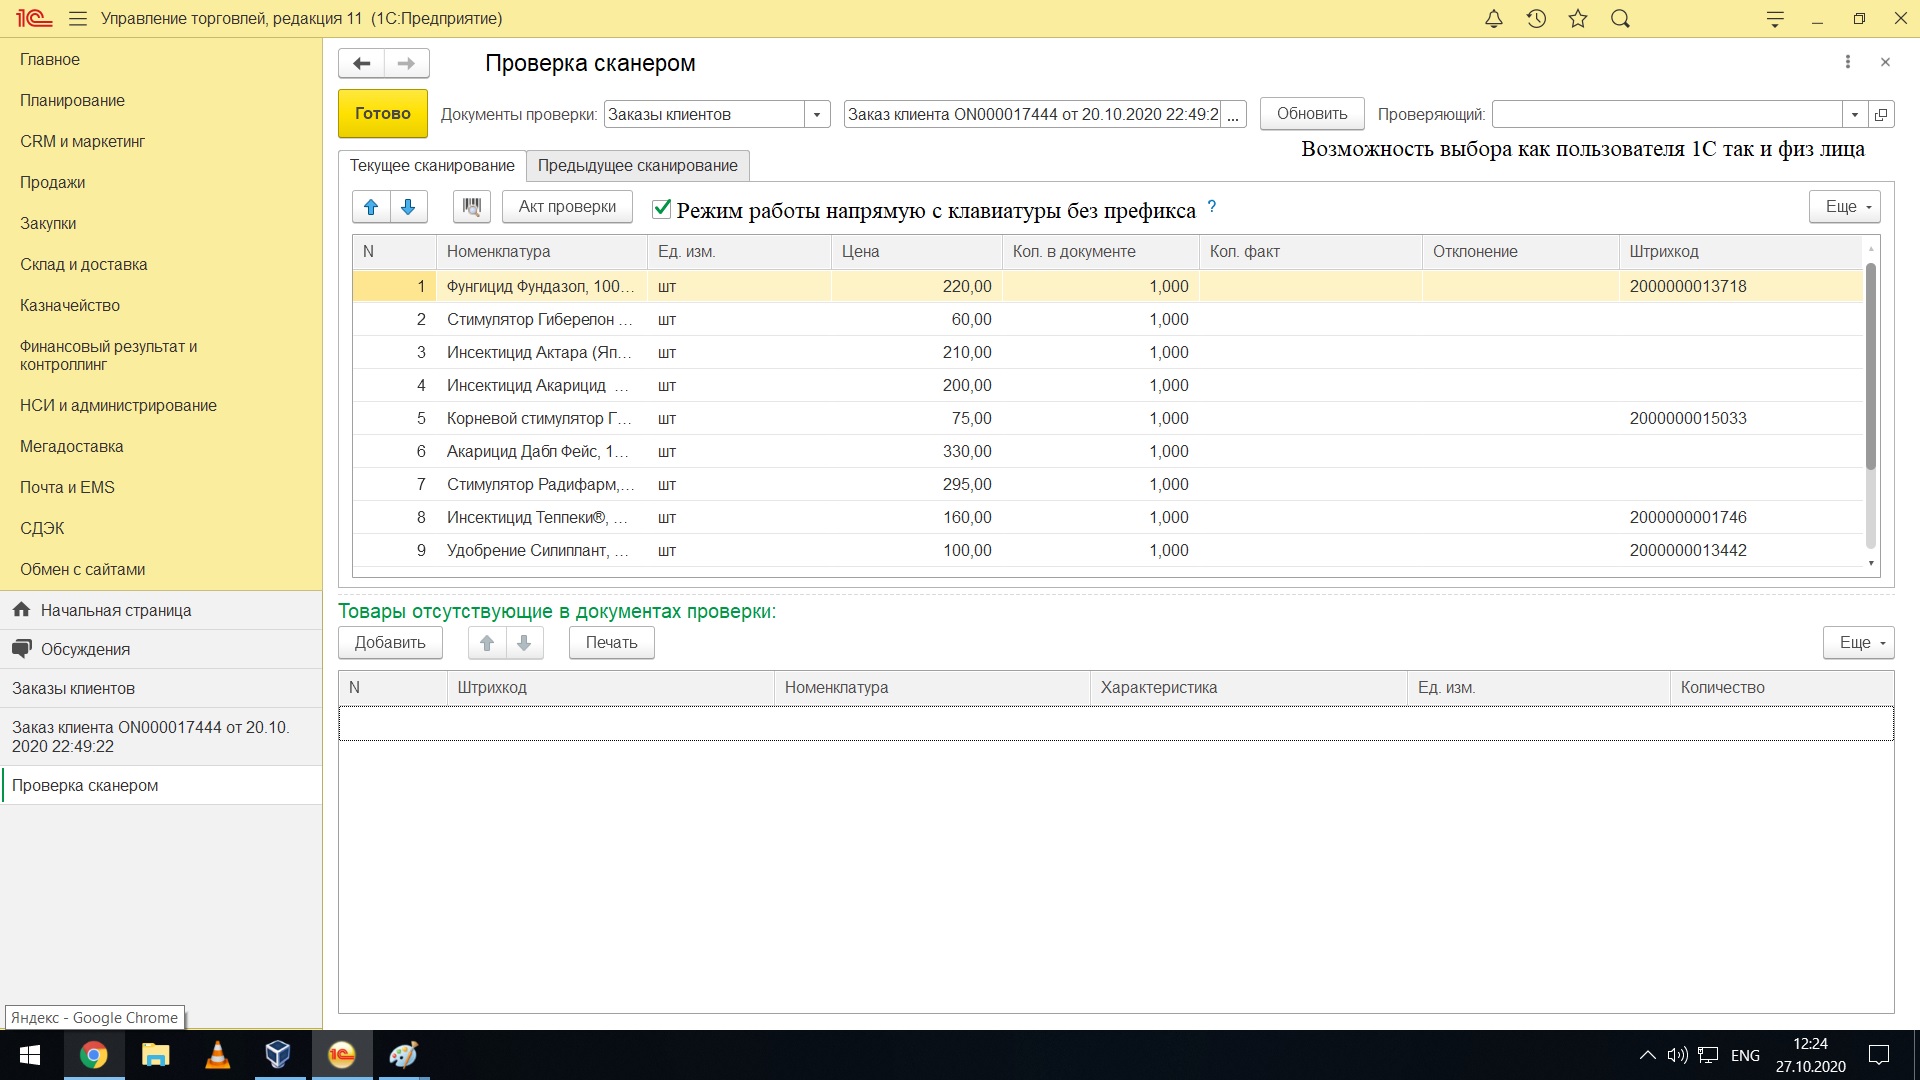Image resolution: width=1920 pixels, height=1080 pixels.
Task: Open service settings menu in title bar
Action: (x=1775, y=19)
